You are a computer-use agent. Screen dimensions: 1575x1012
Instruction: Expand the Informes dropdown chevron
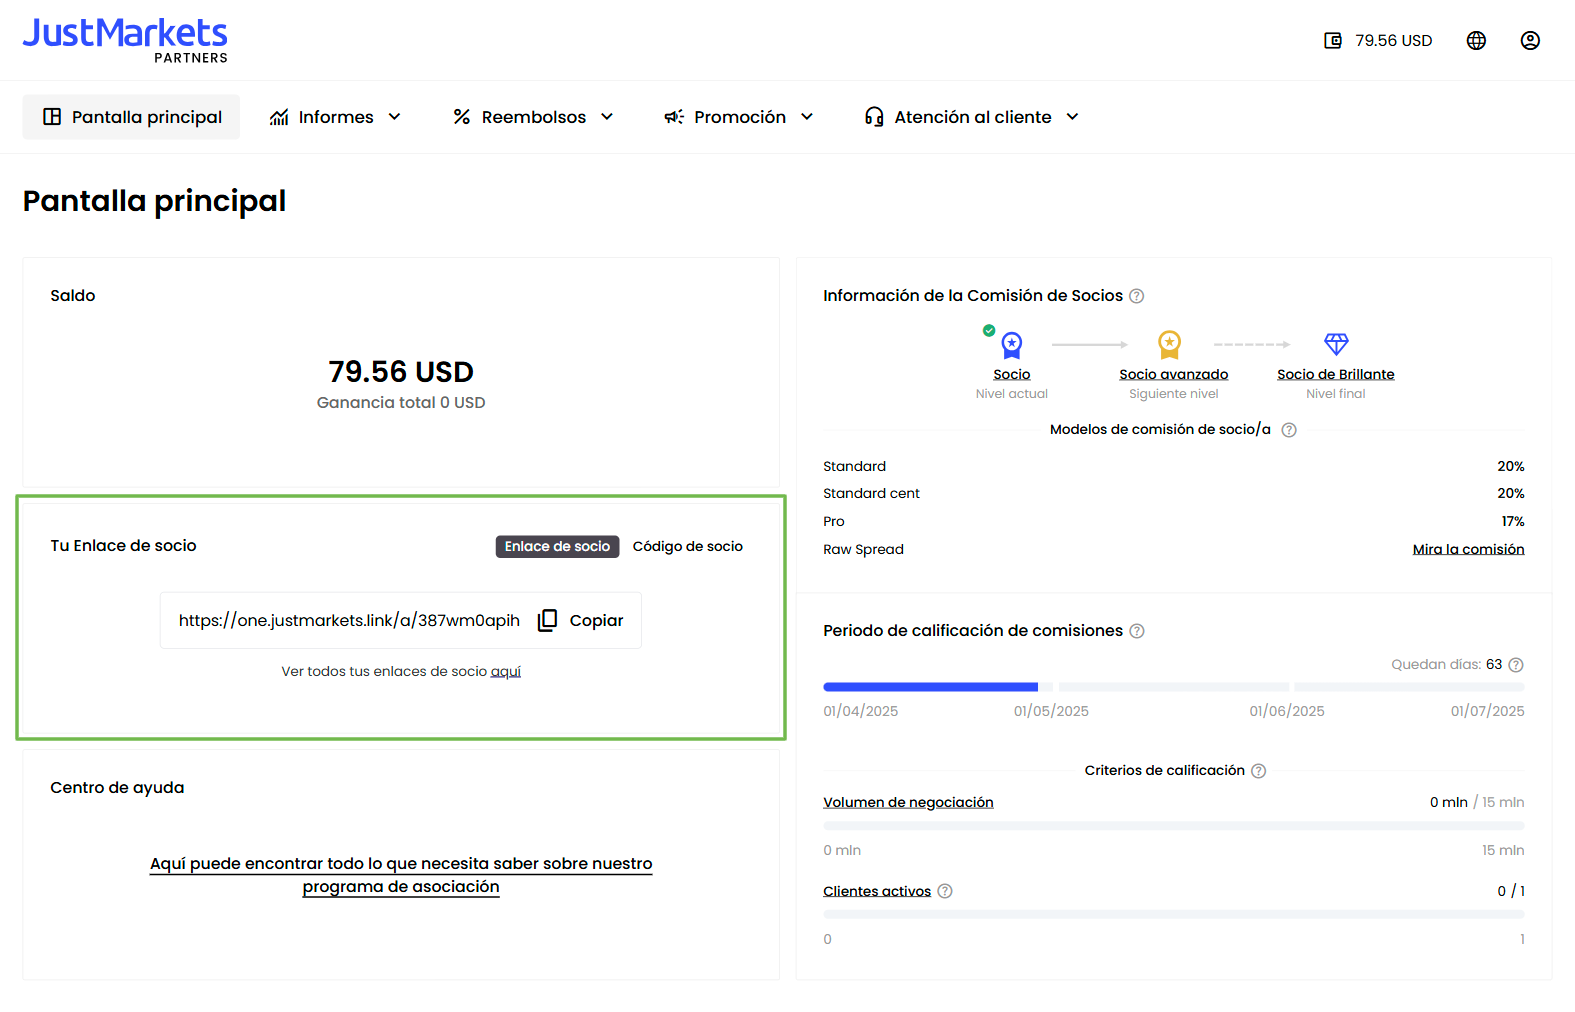(394, 117)
